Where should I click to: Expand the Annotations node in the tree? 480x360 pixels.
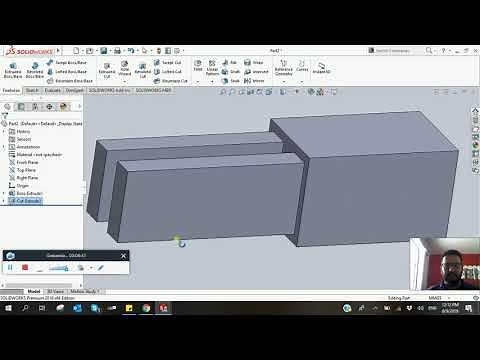pyautogui.click(x=4, y=147)
